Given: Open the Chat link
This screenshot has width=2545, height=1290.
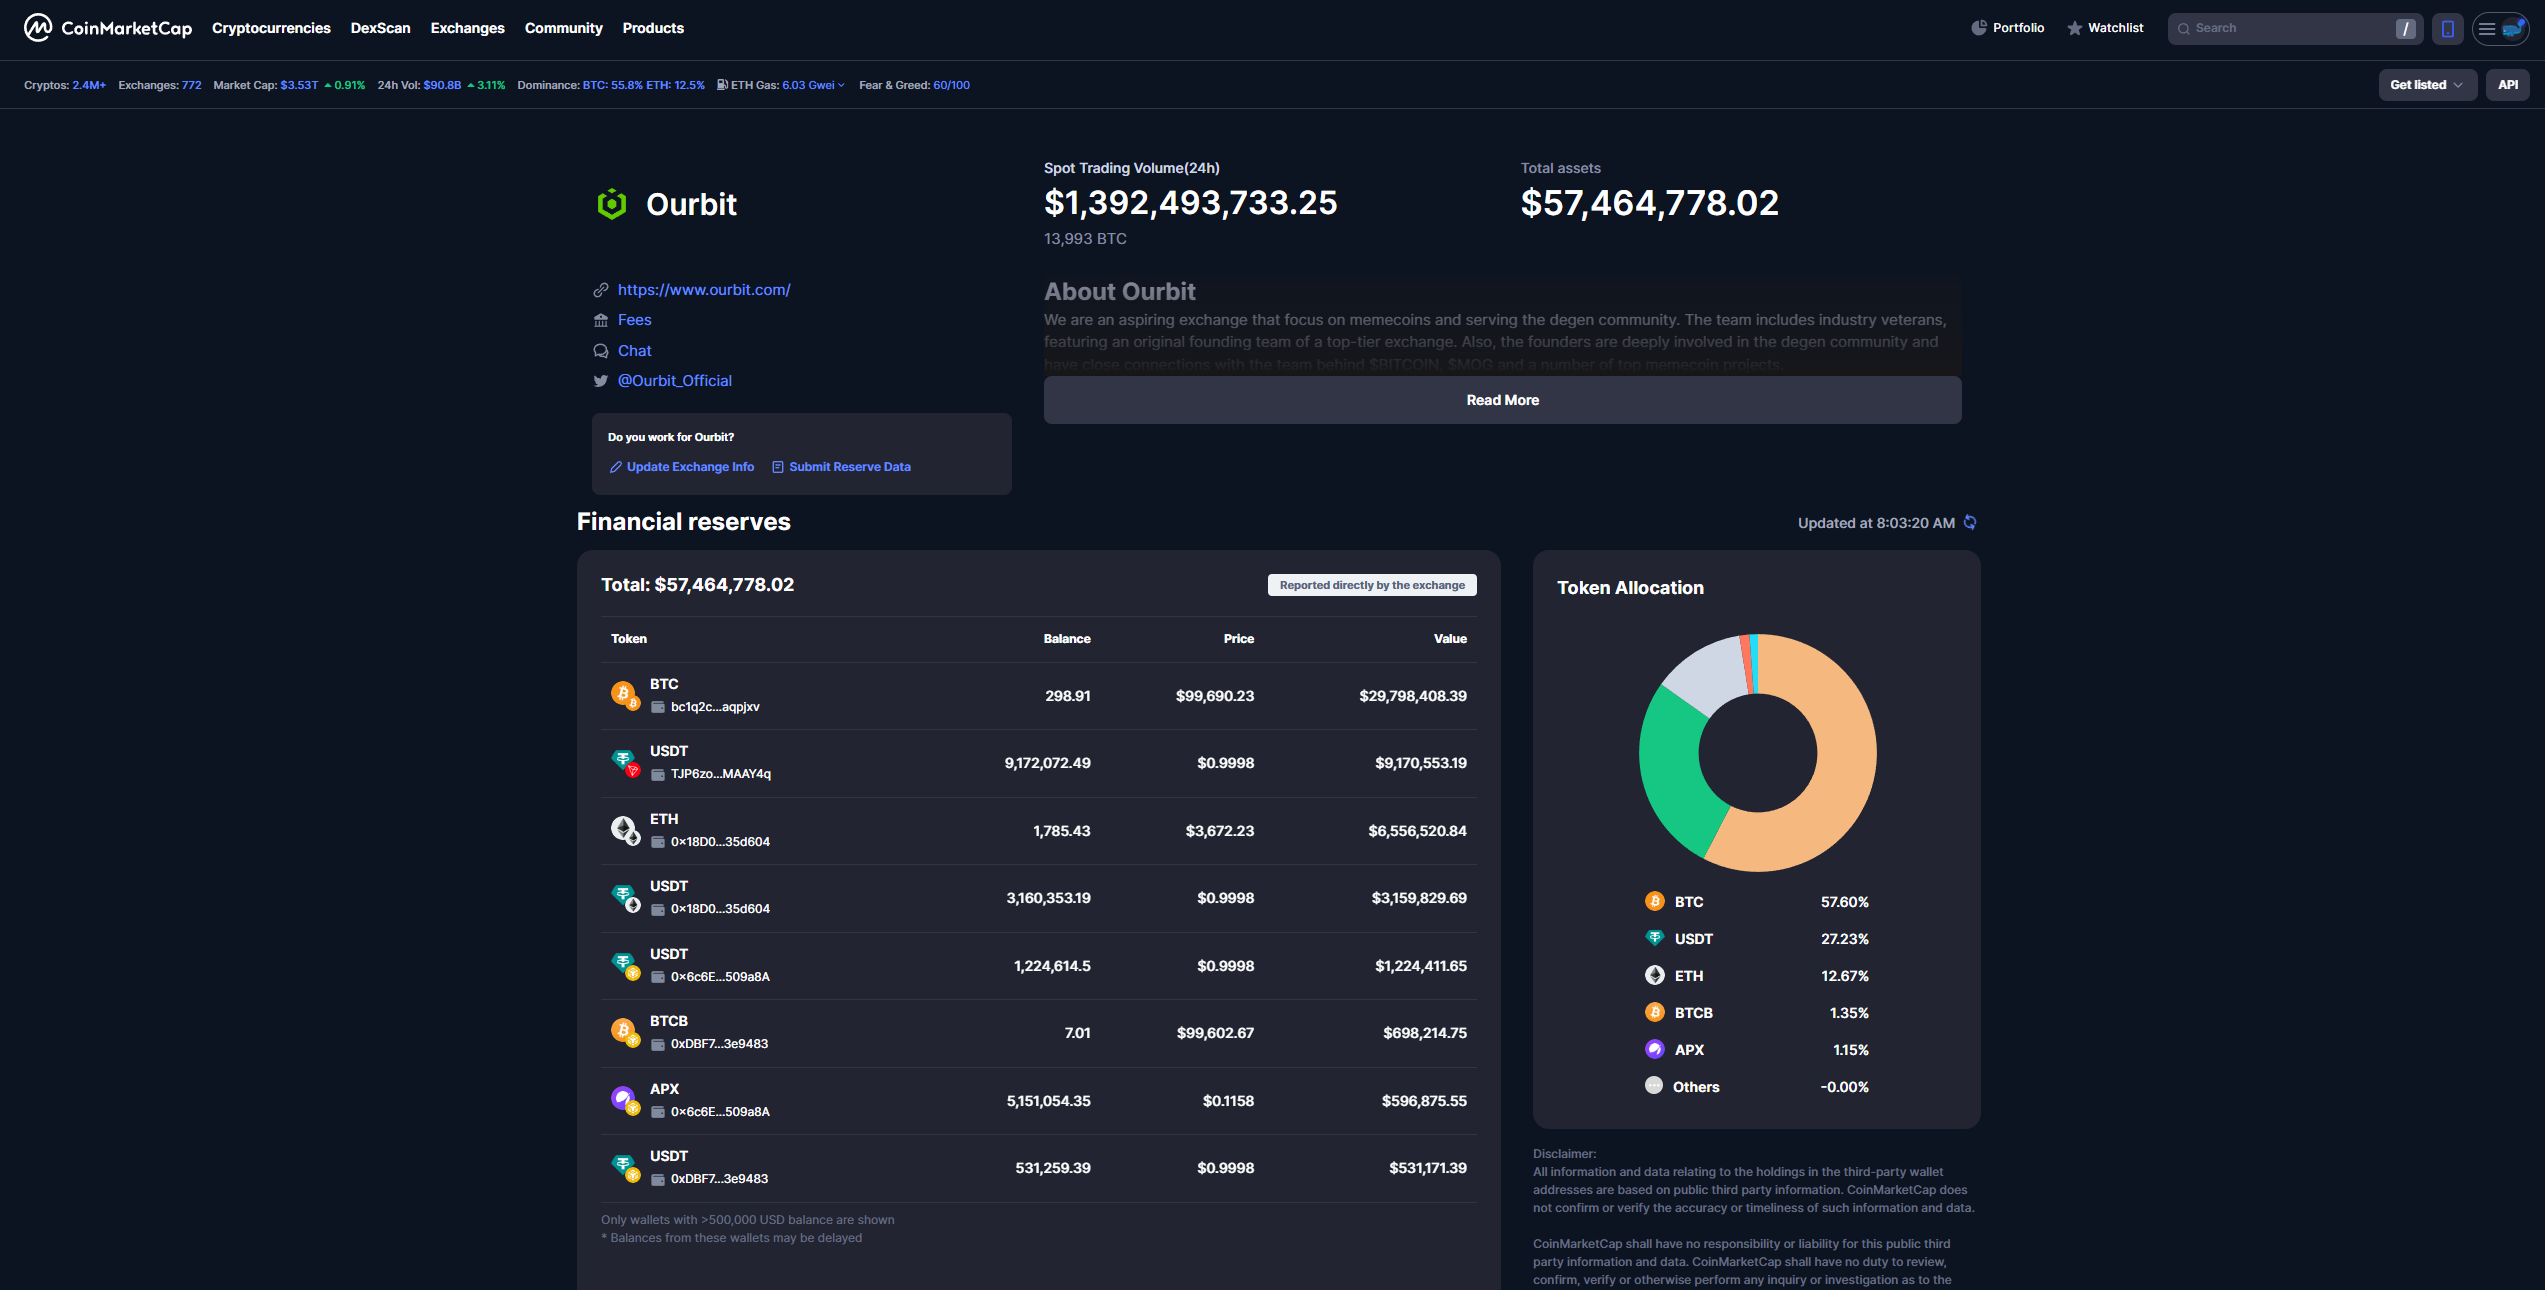Looking at the screenshot, I should (634, 351).
